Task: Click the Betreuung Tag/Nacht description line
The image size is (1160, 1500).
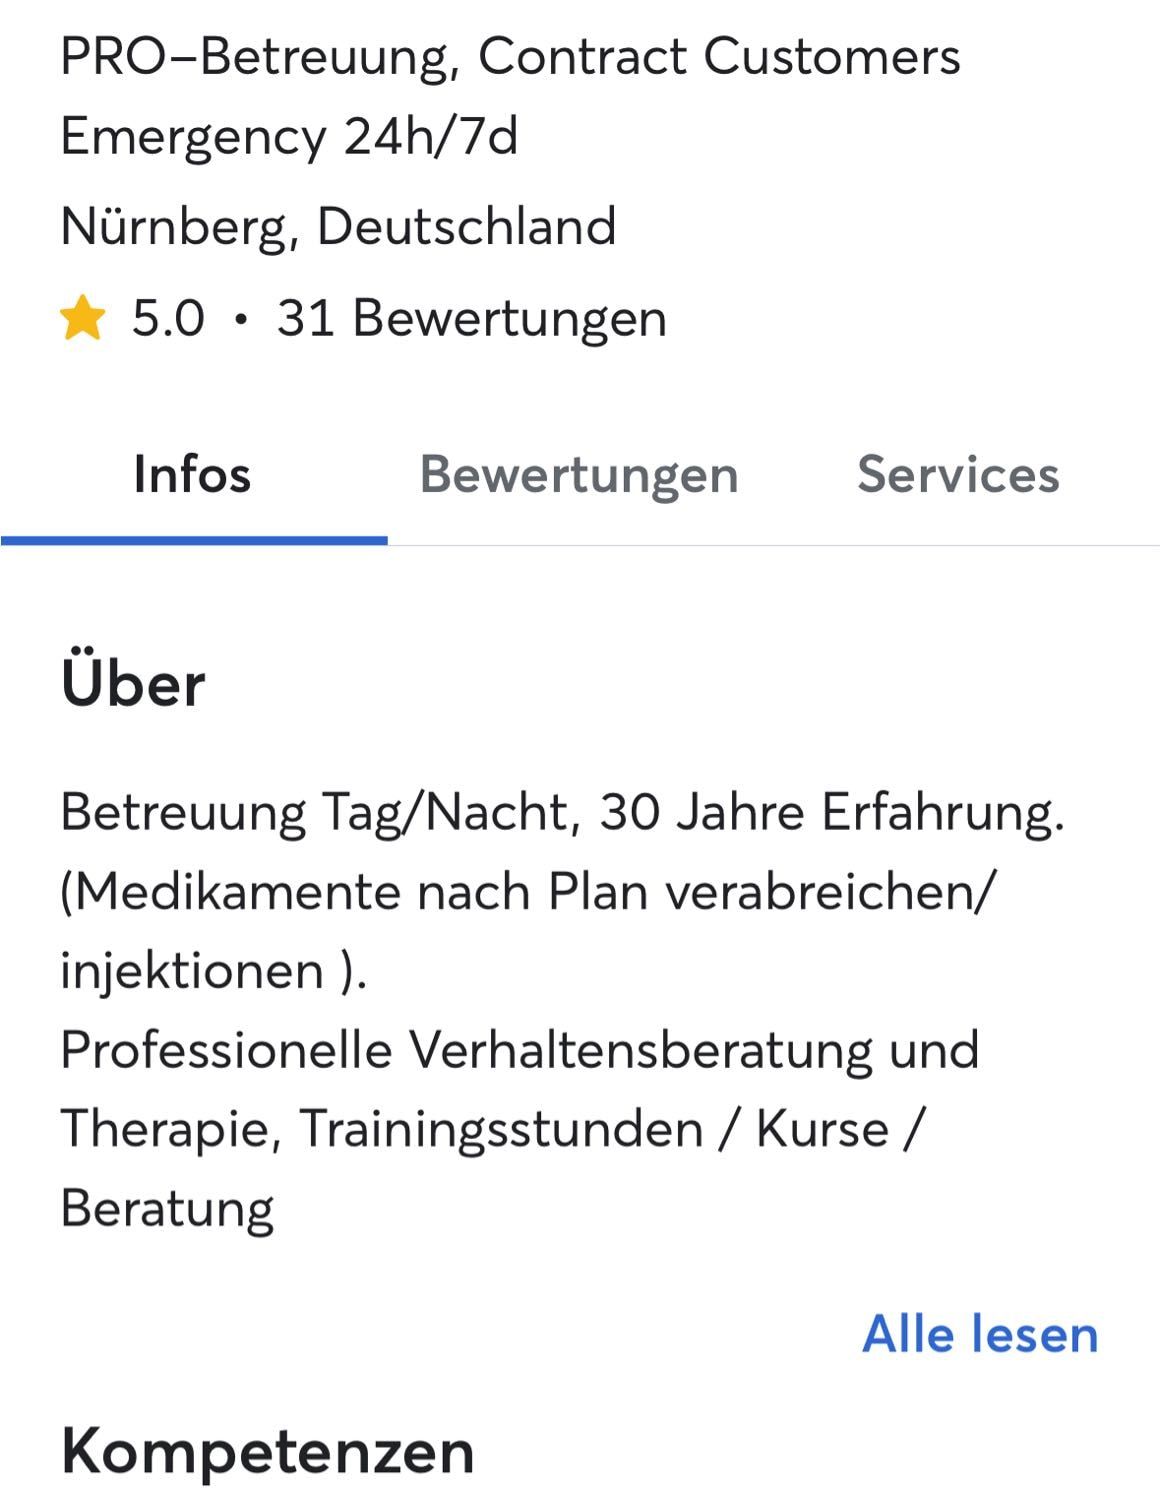Action: [x=562, y=812]
